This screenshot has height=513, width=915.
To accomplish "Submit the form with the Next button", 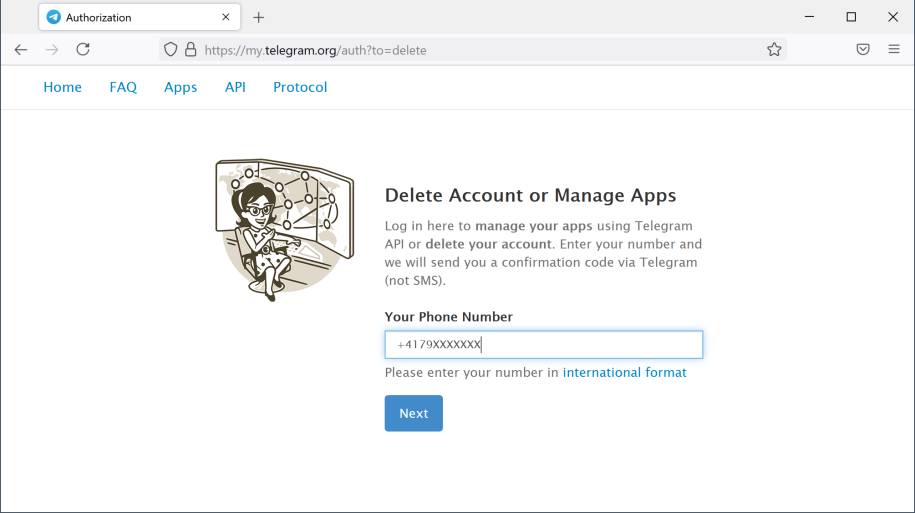I will coord(414,413).
